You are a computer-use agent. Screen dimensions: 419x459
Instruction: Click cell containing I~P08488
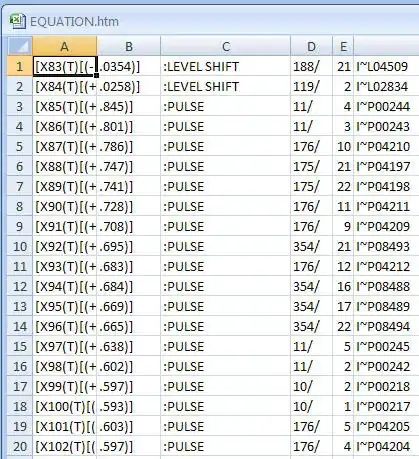coord(386,286)
